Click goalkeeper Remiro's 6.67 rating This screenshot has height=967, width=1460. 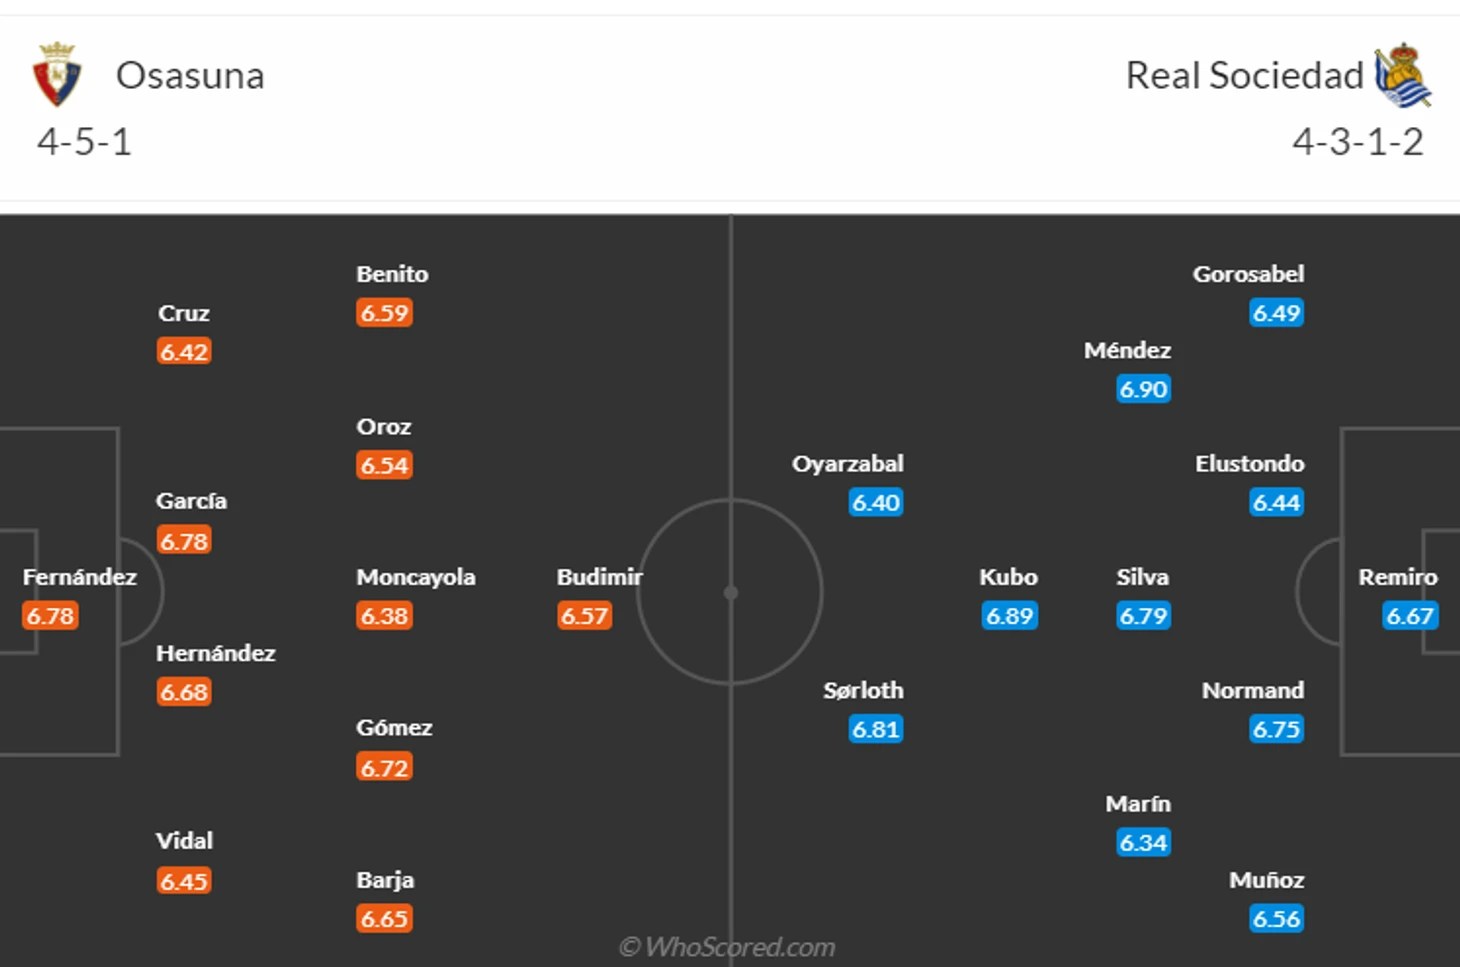click(x=1410, y=615)
